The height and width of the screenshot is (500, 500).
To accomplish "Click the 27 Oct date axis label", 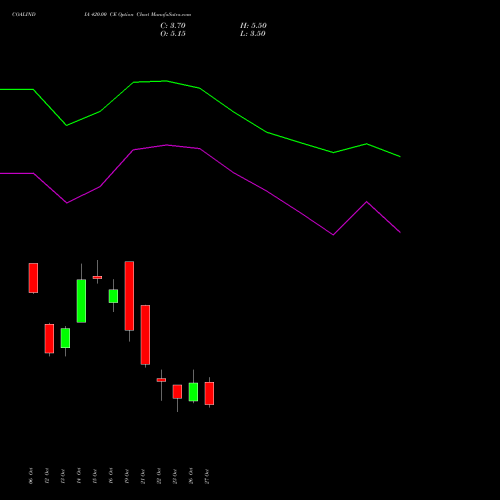I will (207, 476).
